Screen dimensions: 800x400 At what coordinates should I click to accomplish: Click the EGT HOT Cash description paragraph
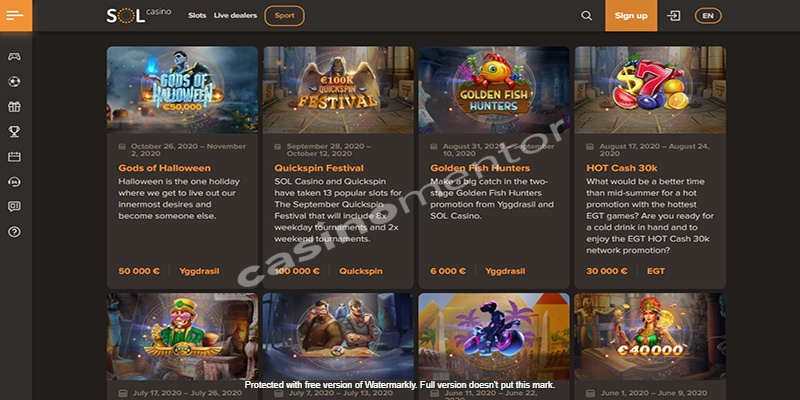[649, 216]
